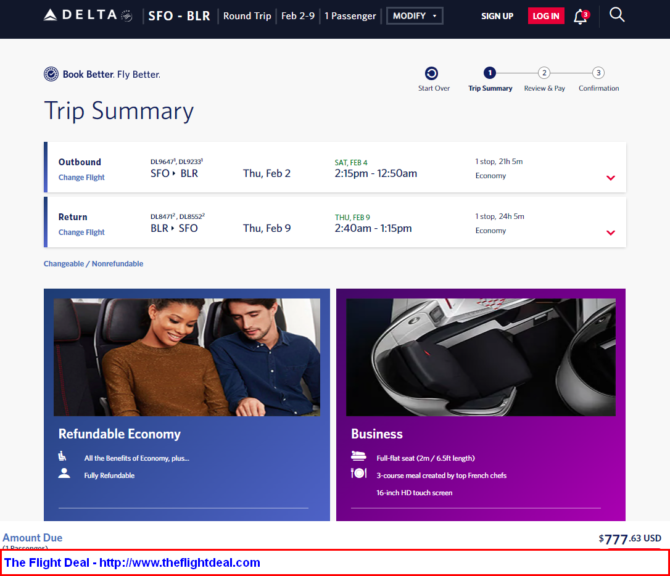The image size is (670, 576).
Task: Open the notifications bell icon
Action: (581, 17)
